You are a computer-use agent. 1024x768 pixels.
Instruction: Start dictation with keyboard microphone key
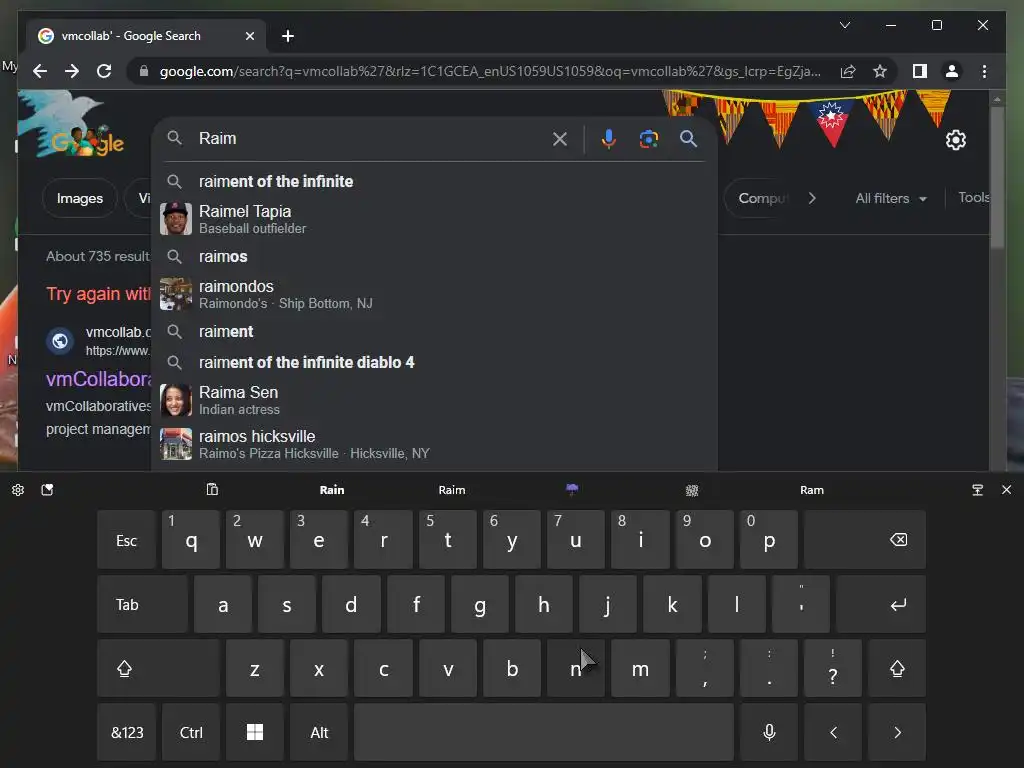[x=769, y=732]
